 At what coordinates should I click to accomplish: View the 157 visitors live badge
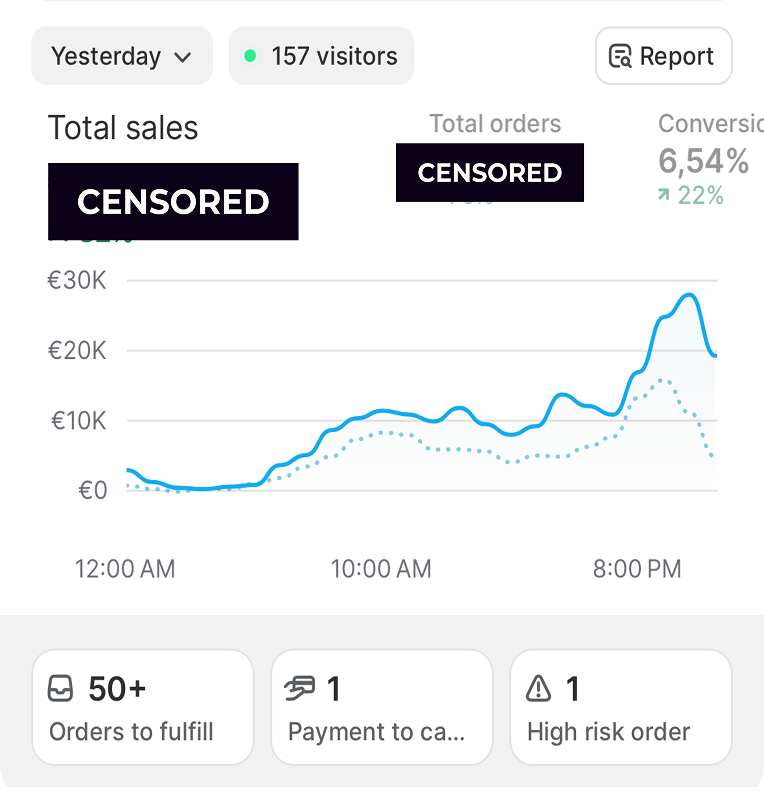click(321, 56)
